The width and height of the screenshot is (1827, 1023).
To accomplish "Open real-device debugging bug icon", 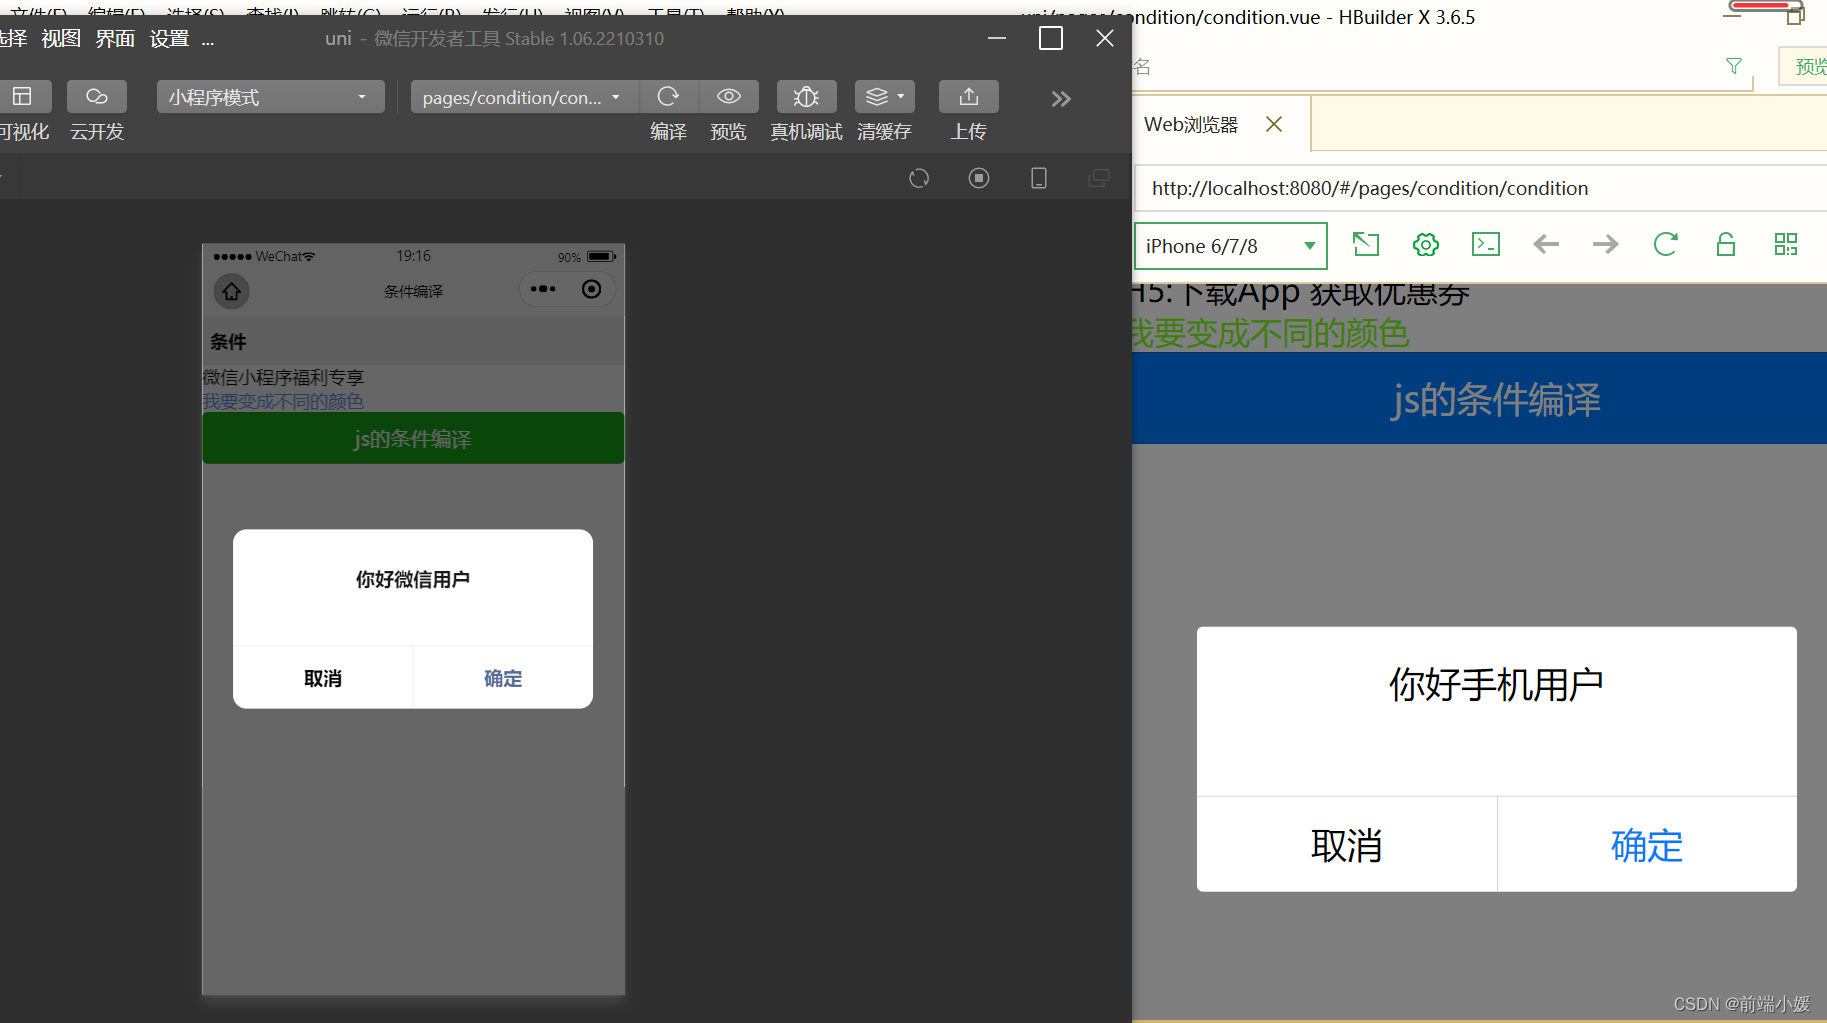I will tap(806, 97).
